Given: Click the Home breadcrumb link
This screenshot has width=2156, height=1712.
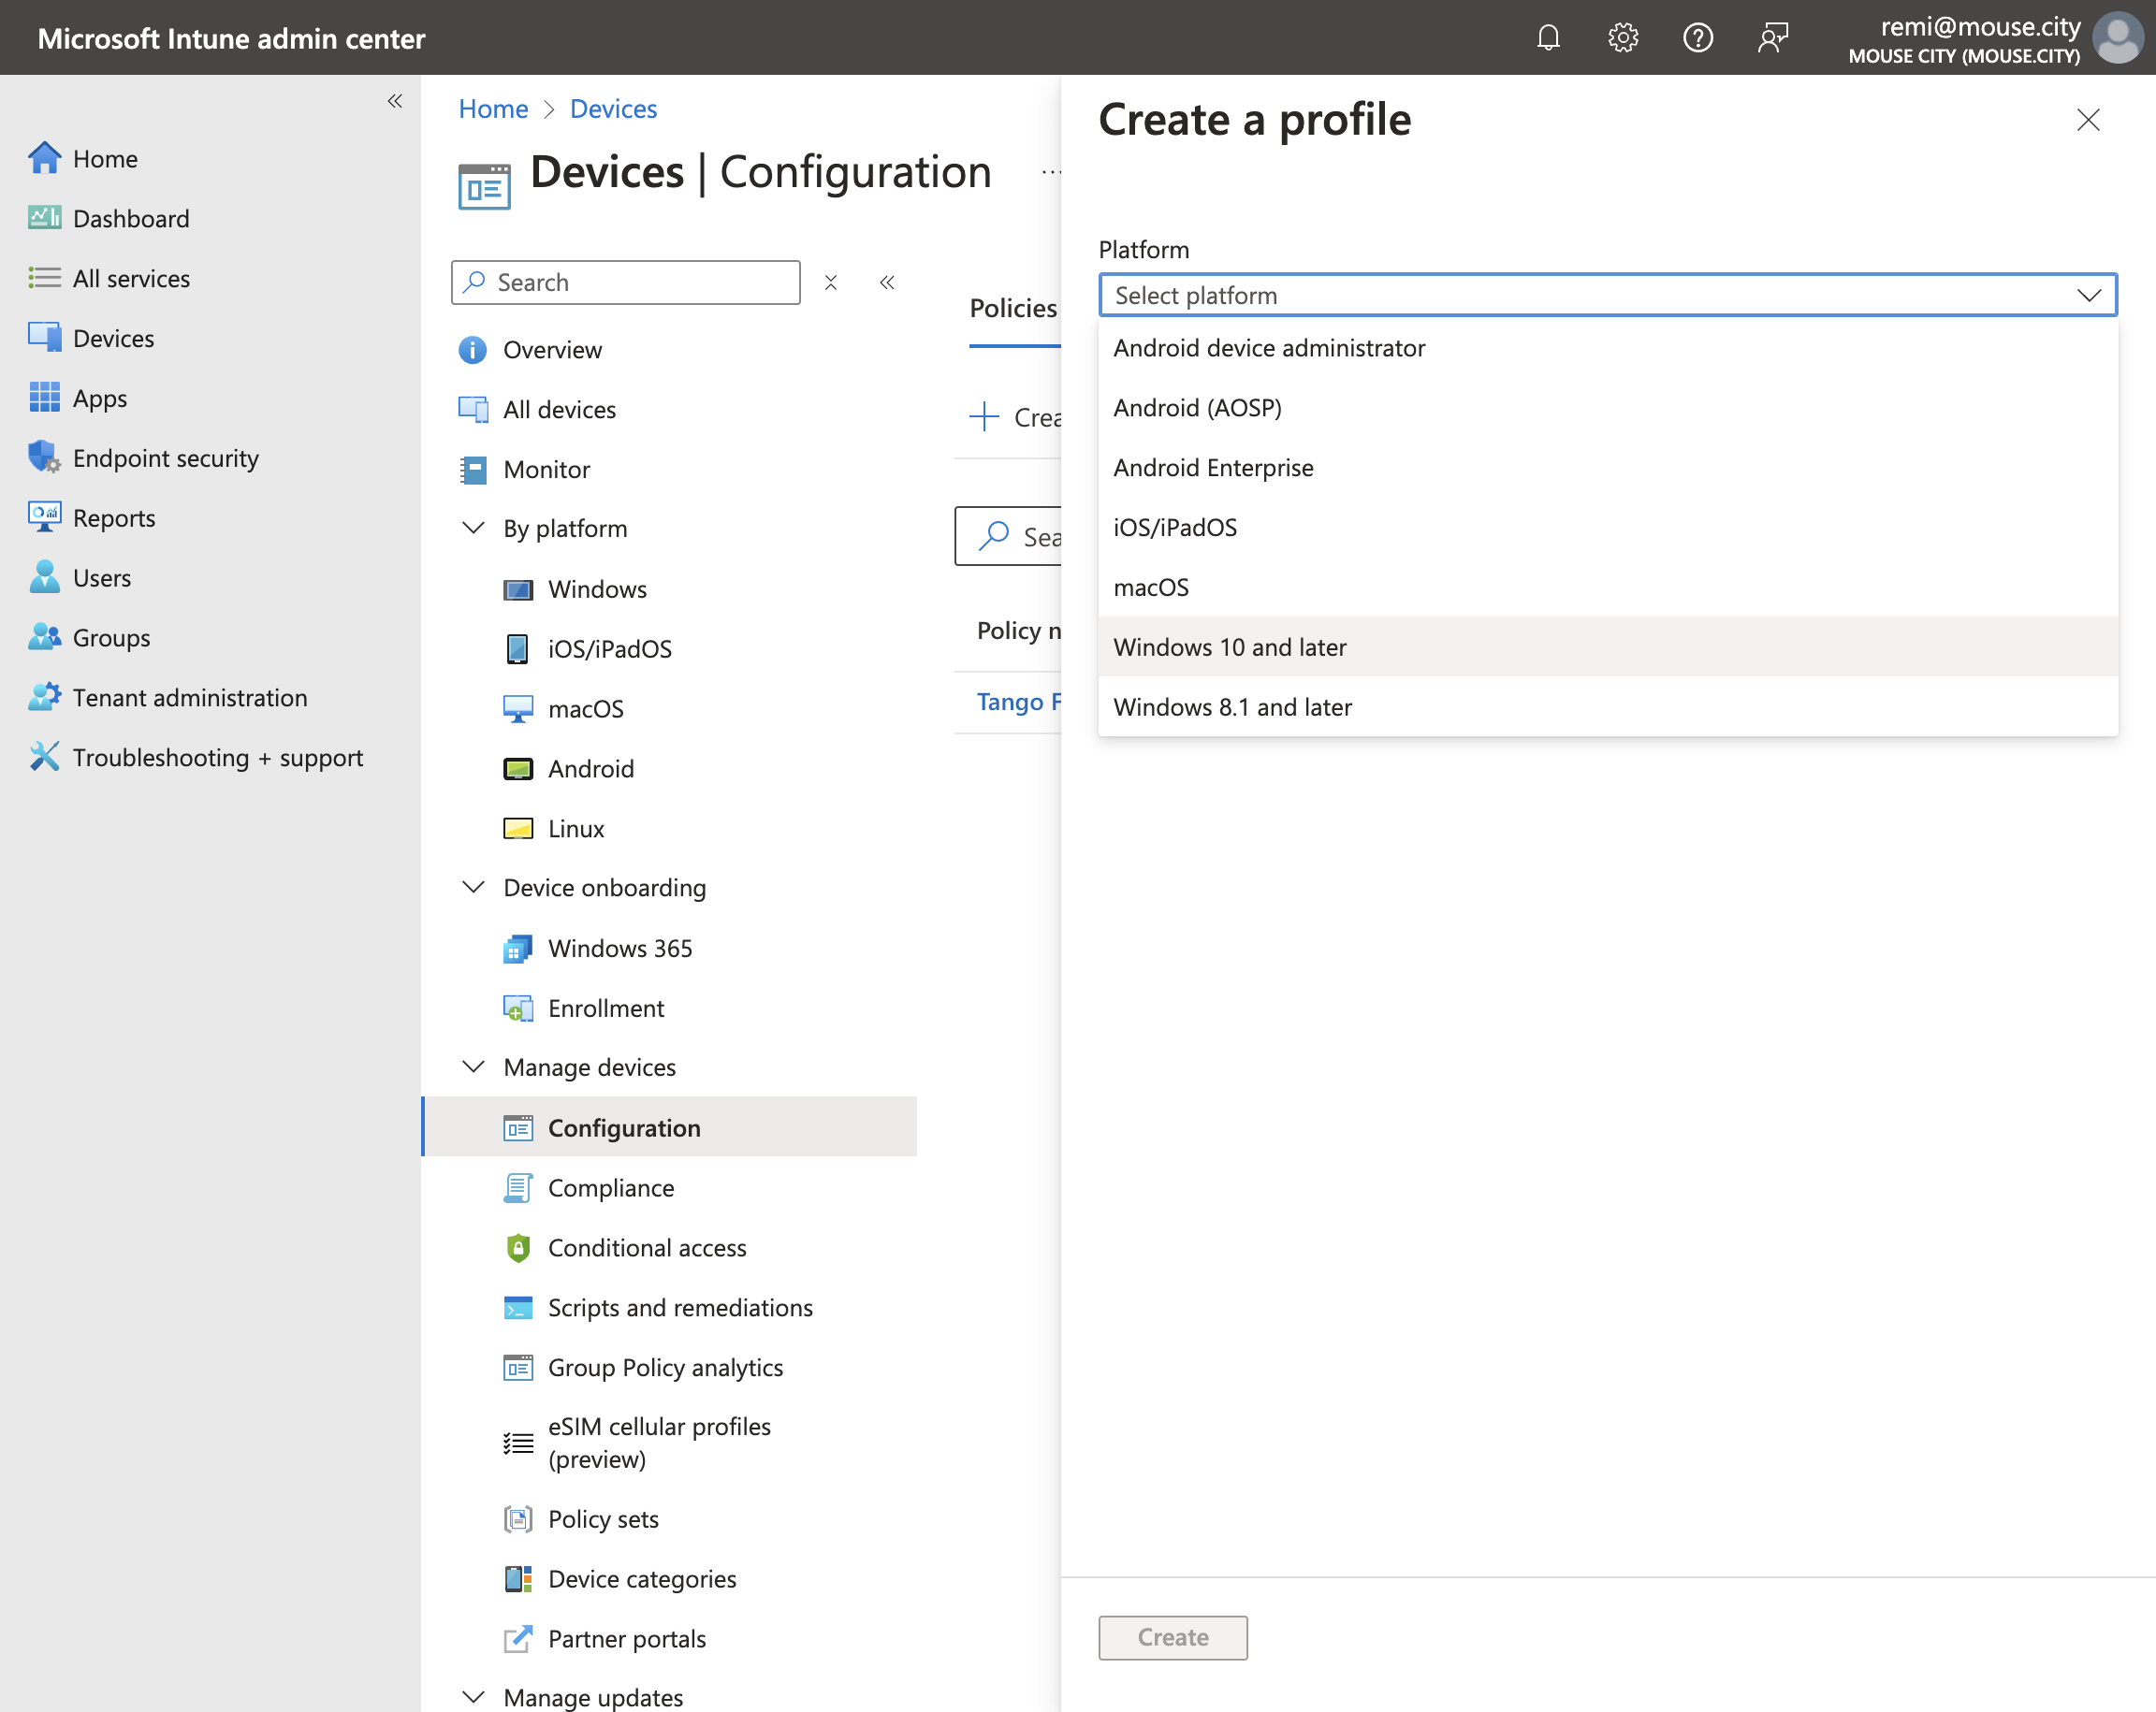Looking at the screenshot, I should (x=493, y=108).
